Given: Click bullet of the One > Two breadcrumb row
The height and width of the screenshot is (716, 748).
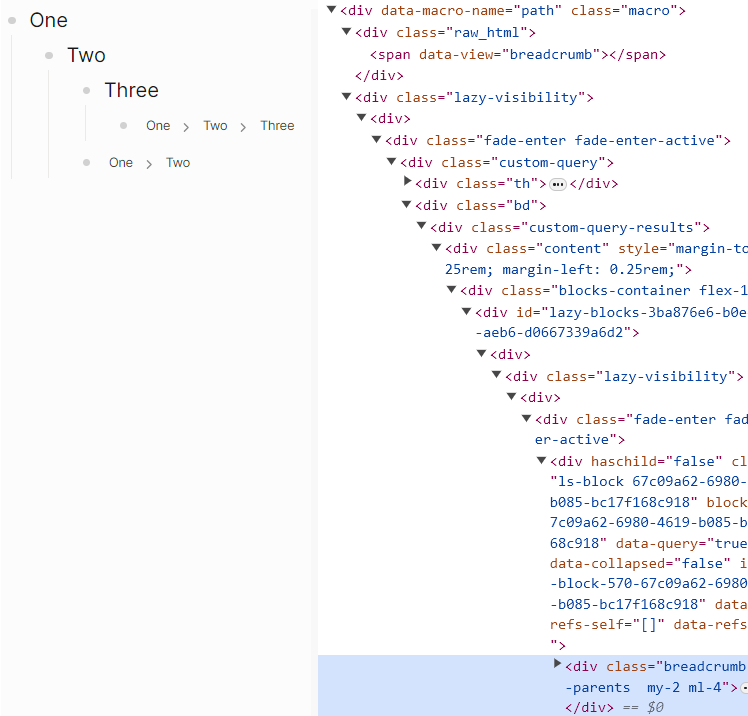Looking at the screenshot, I should (x=86, y=163).
